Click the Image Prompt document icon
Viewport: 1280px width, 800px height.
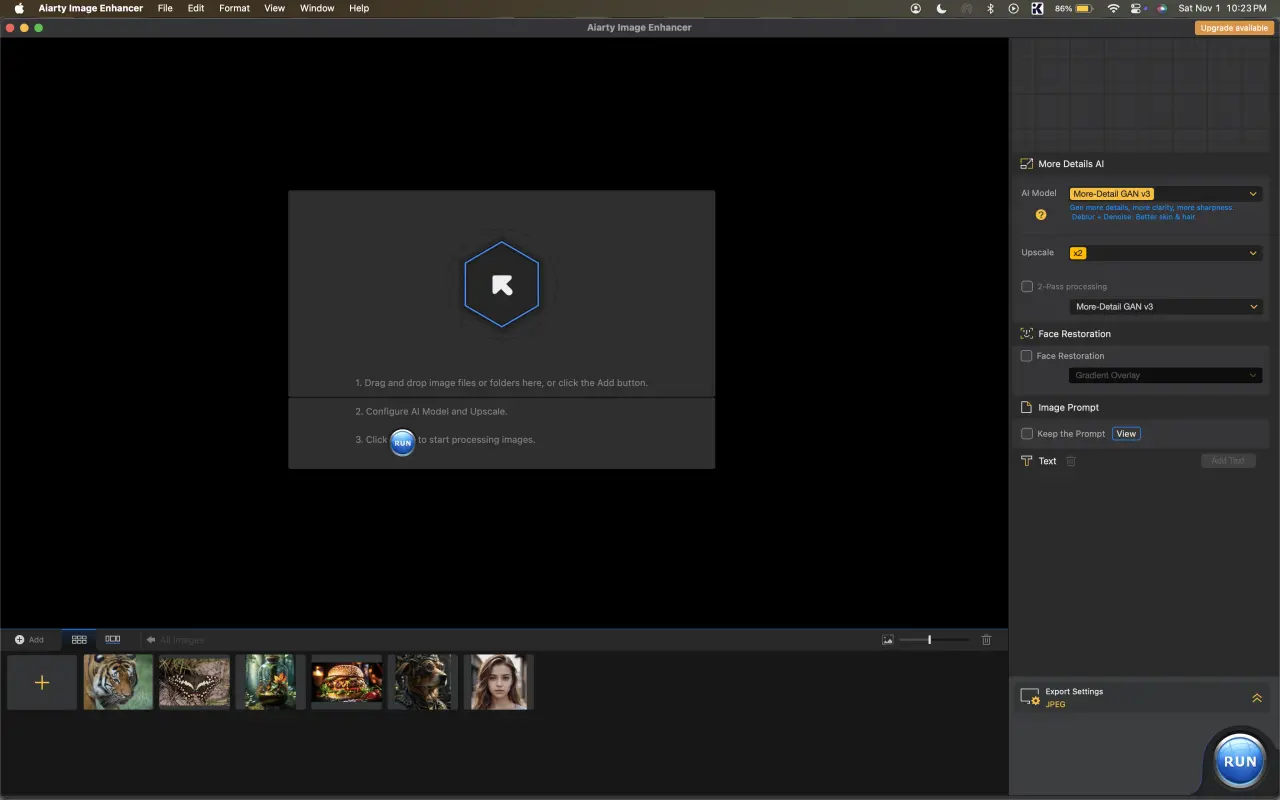point(1026,408)
